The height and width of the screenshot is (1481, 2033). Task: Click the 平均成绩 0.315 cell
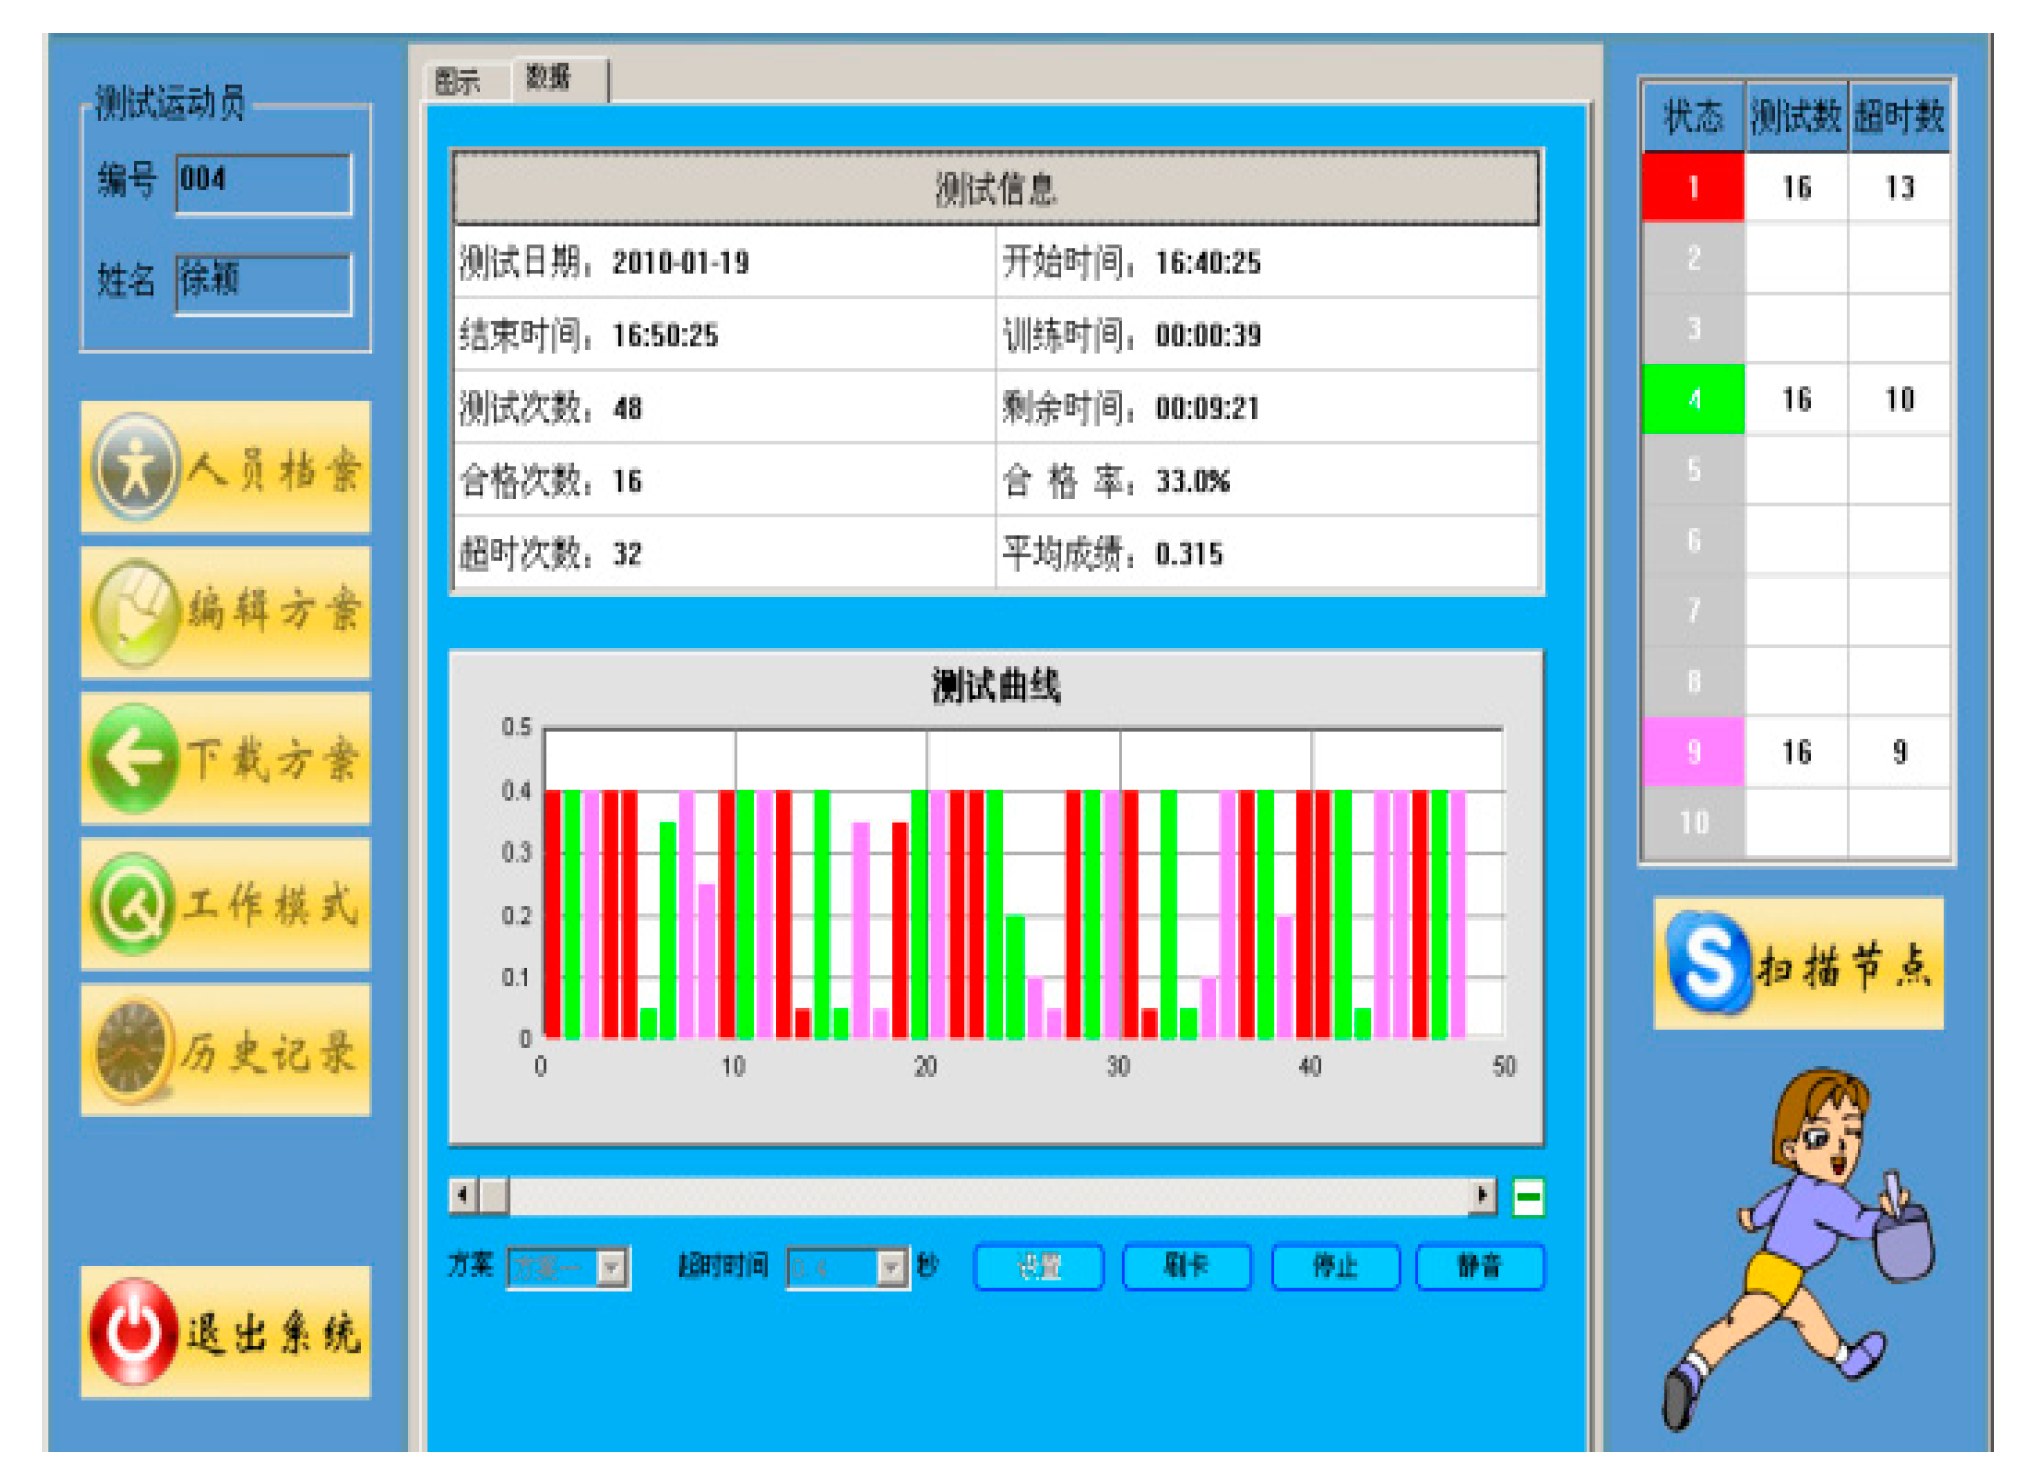(1268, 553)
